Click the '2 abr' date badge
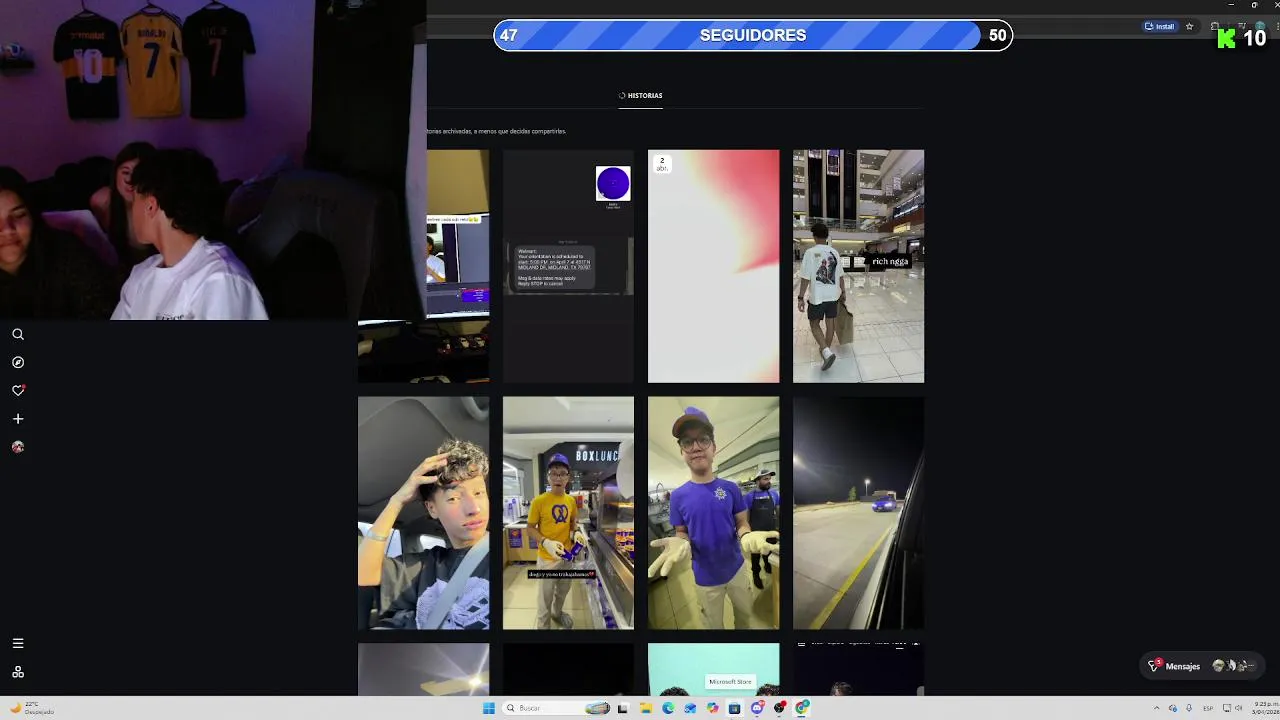The width and height of the screenshot is (1280, 720). tap(661, 164)
